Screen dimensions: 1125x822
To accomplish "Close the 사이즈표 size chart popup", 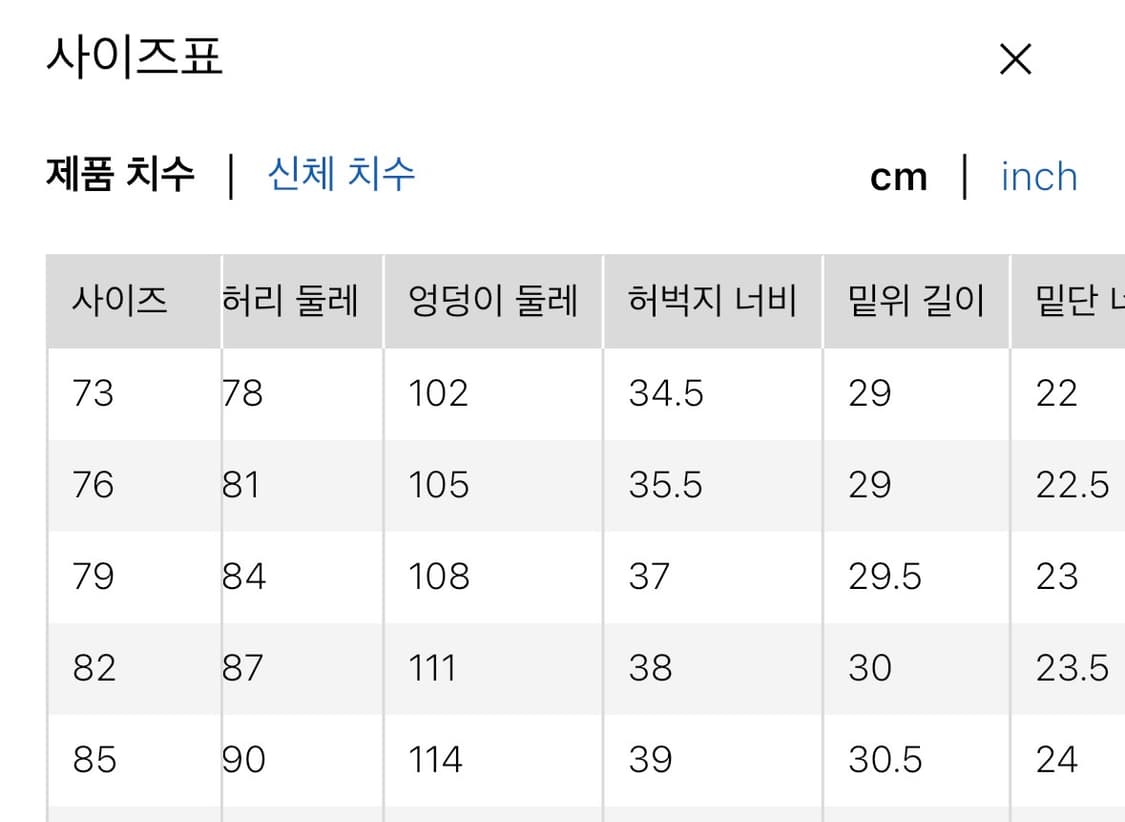I will [1015, 60].
